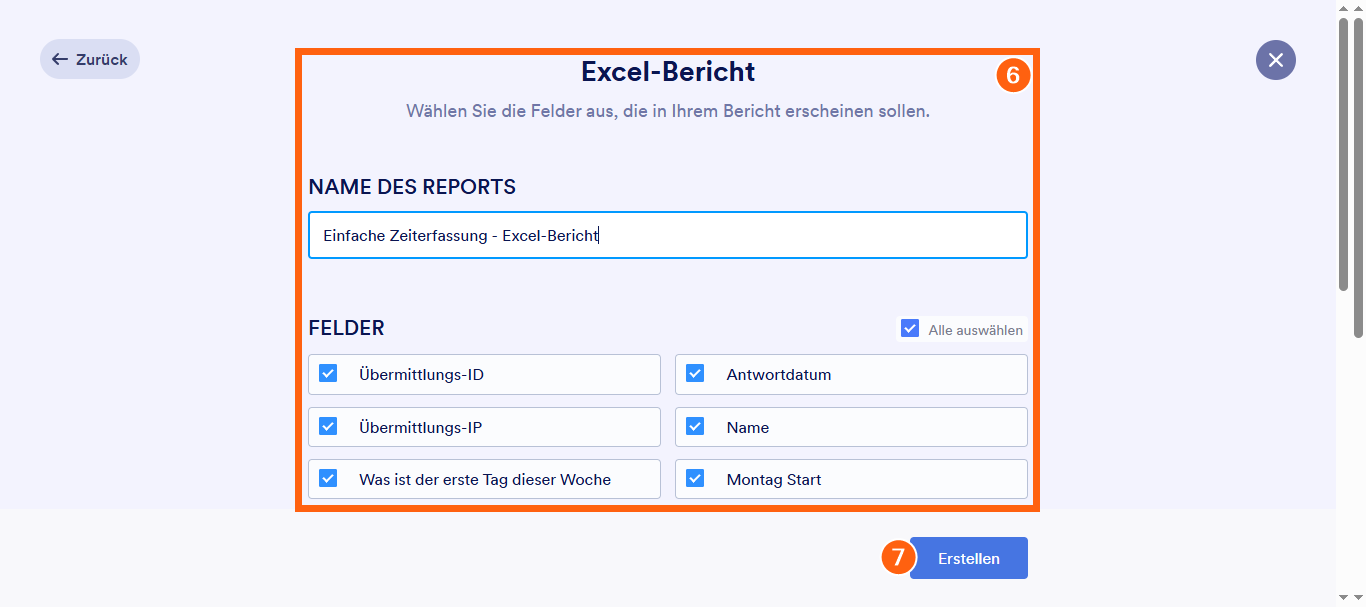Click the Excel-Bericht heading text
1366x607 pixels.
[x=668, y=72]
